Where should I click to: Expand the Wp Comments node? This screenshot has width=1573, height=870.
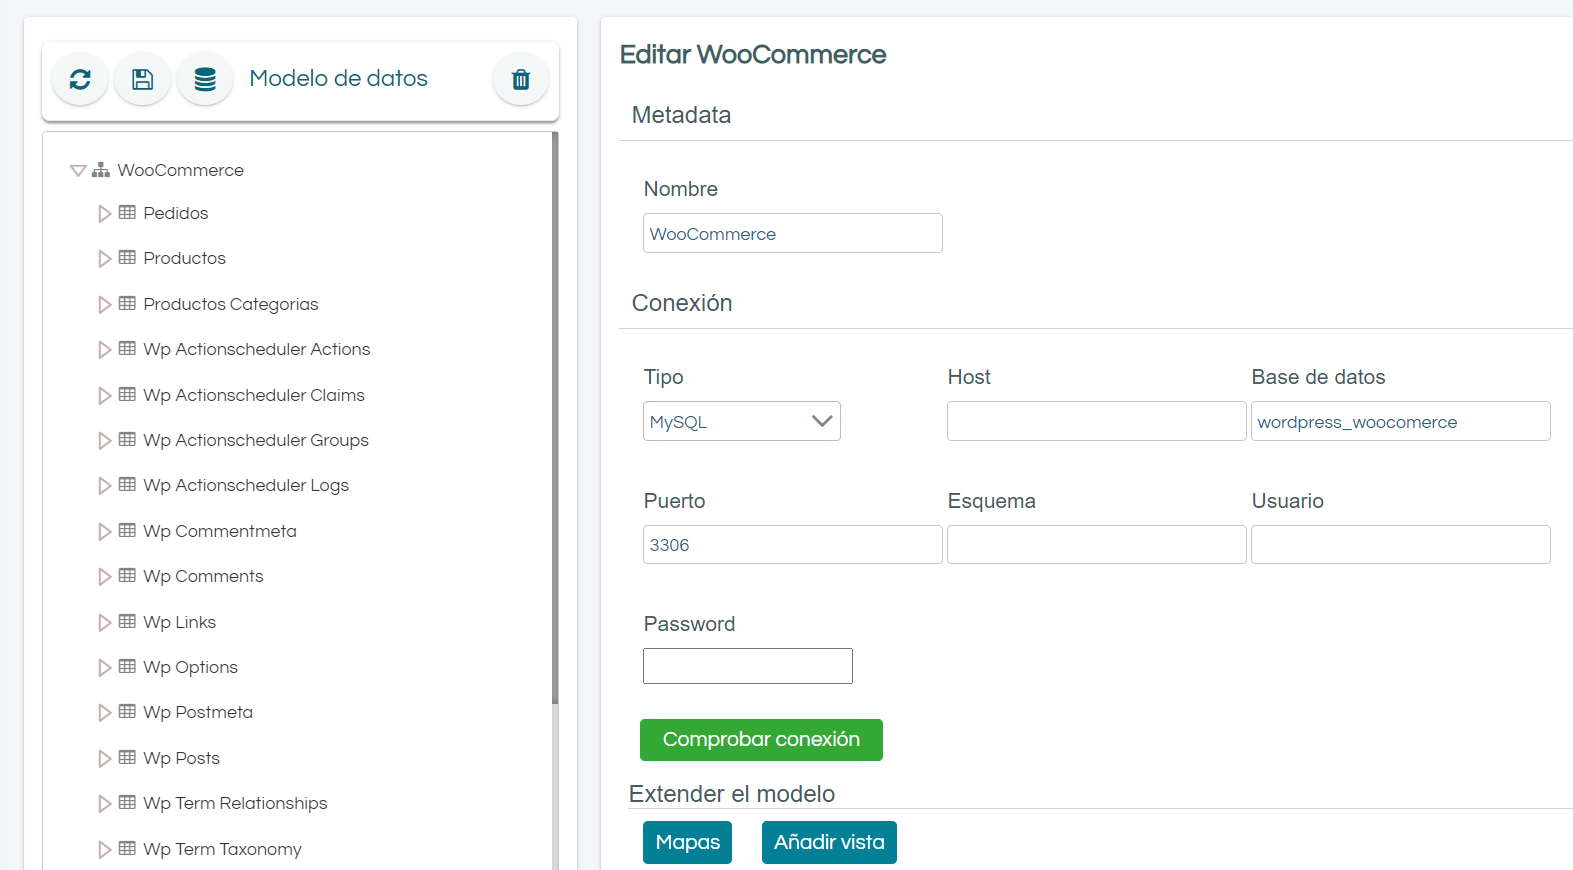[104, 576]
